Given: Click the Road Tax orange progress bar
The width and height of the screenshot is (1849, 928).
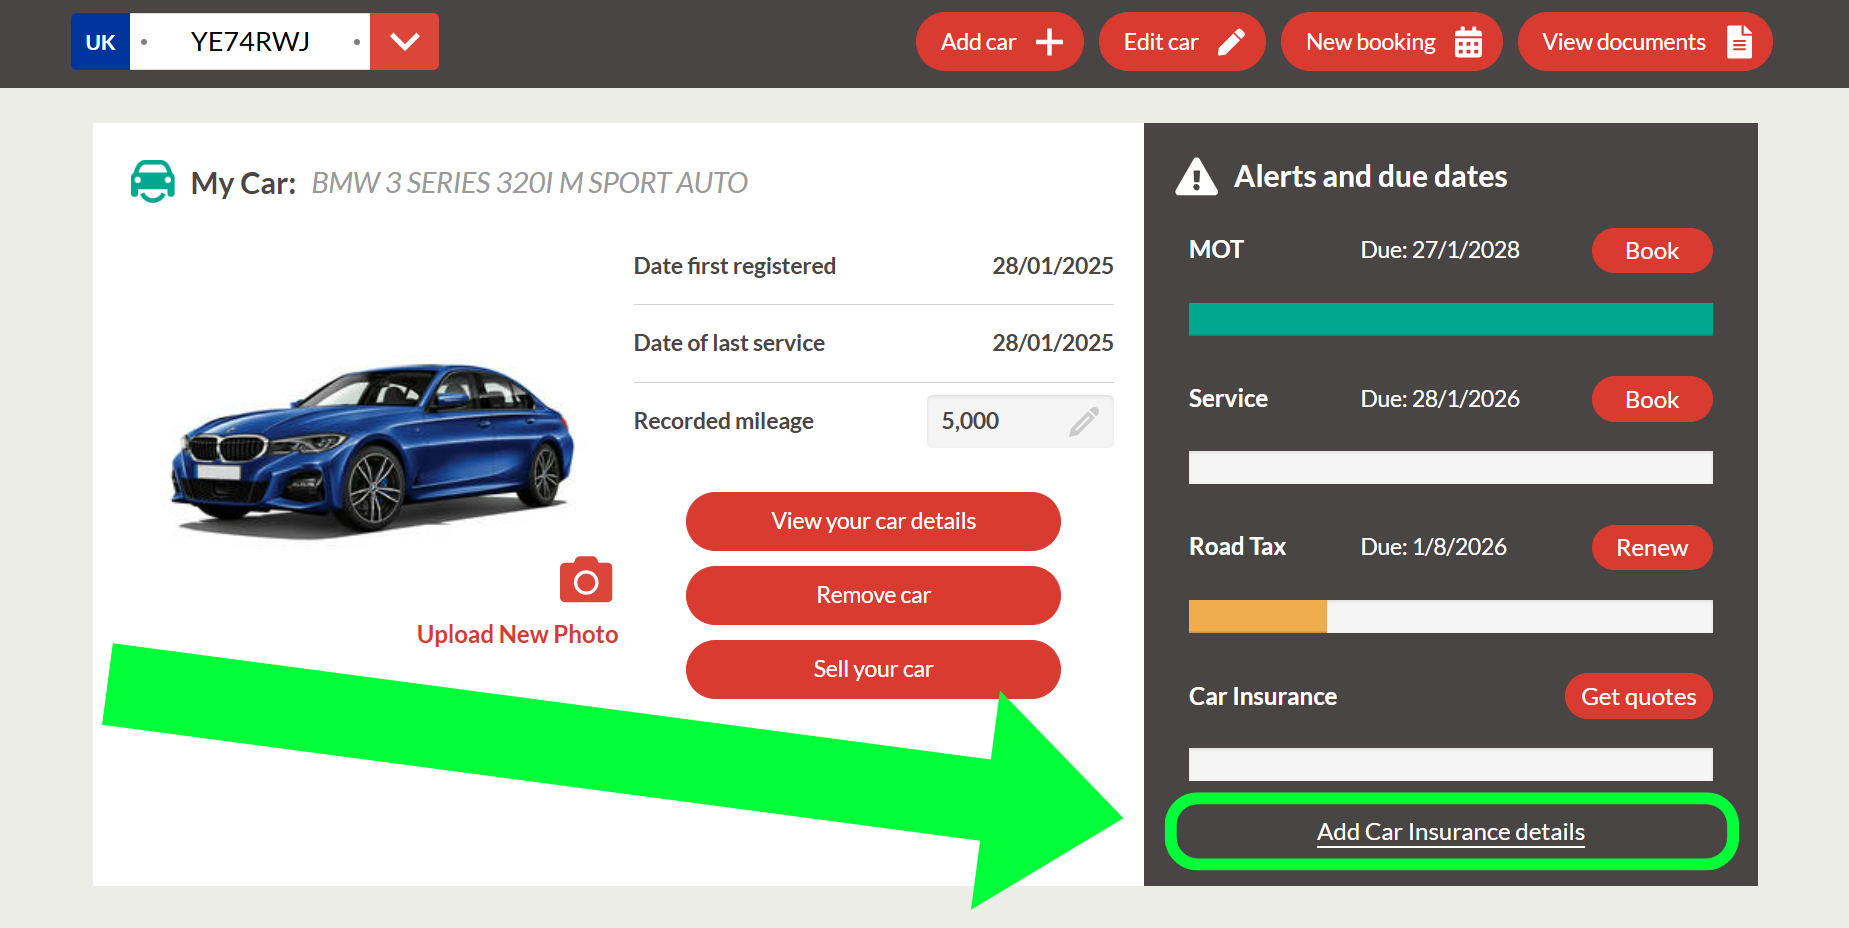Looking at the screenshot, I should [1258, 617].
